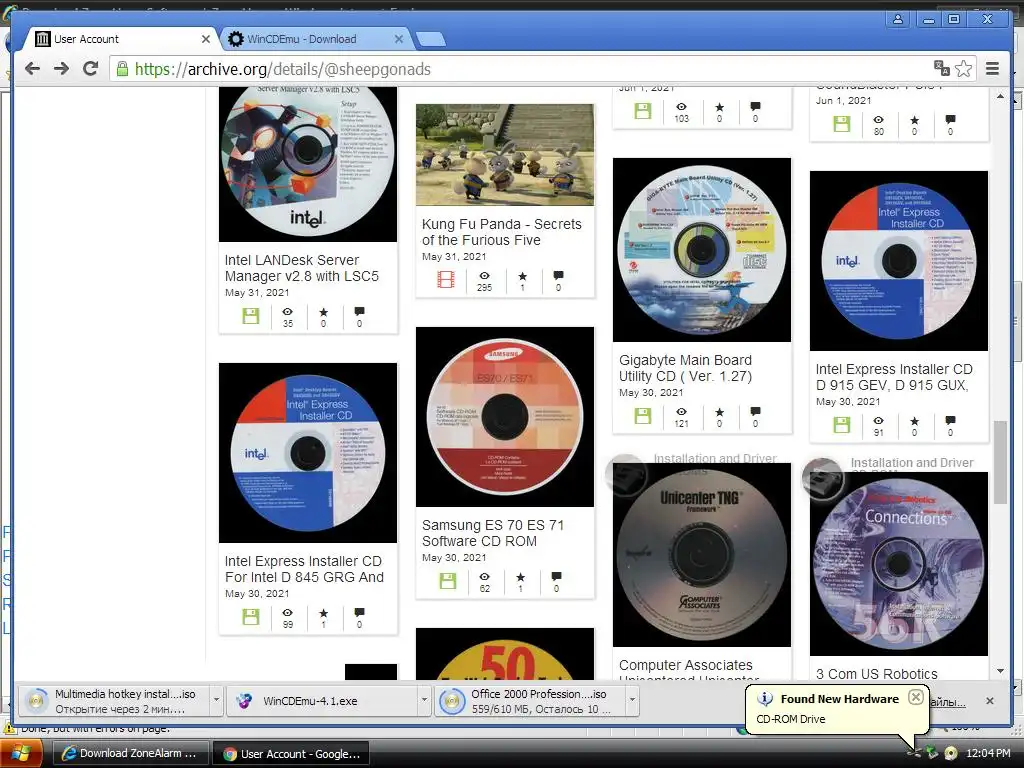Click the star icon under Intel LANDesk

(x=323, y=312)
